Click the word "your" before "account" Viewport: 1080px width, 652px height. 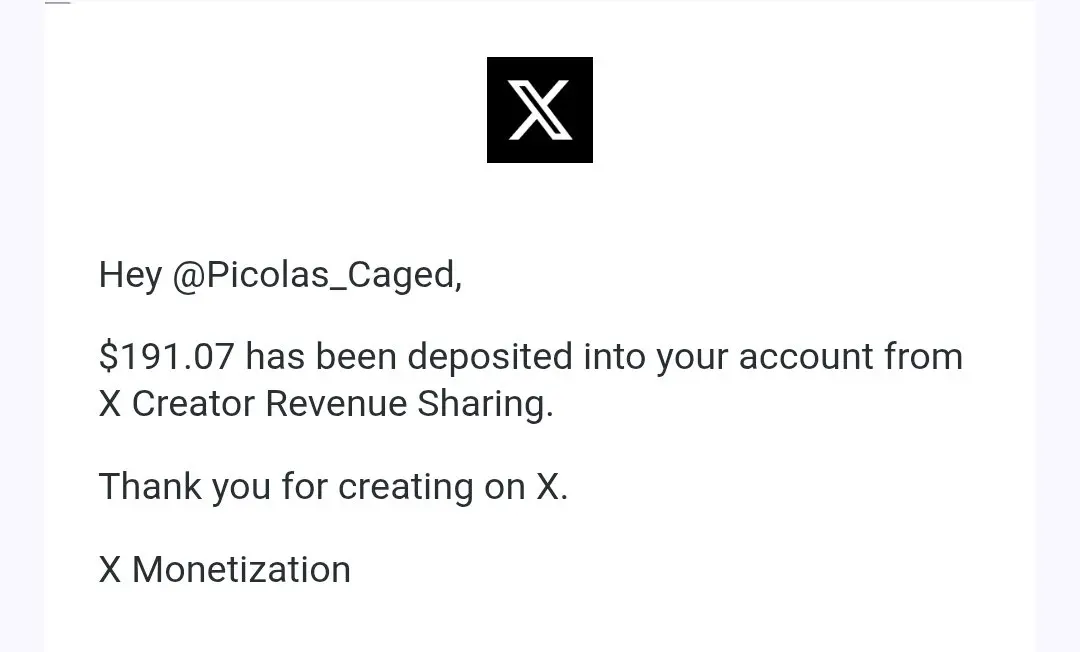692,359
